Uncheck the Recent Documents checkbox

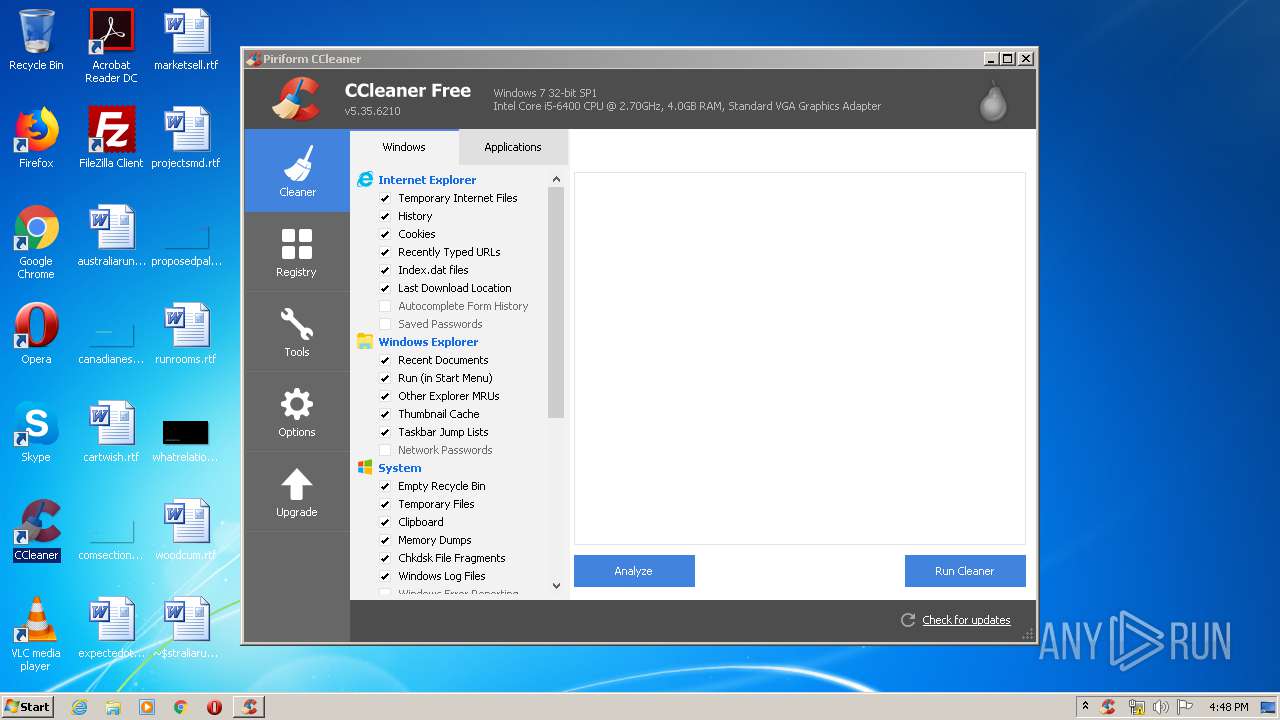[385, 360]
